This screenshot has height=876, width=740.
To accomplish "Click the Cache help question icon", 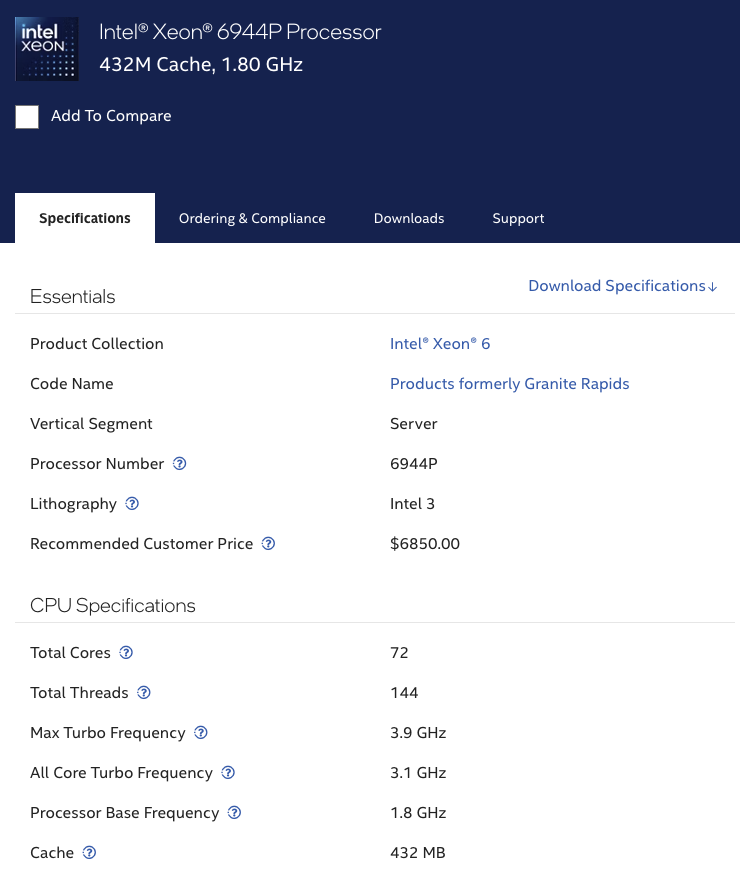I will tap(89, 853).
